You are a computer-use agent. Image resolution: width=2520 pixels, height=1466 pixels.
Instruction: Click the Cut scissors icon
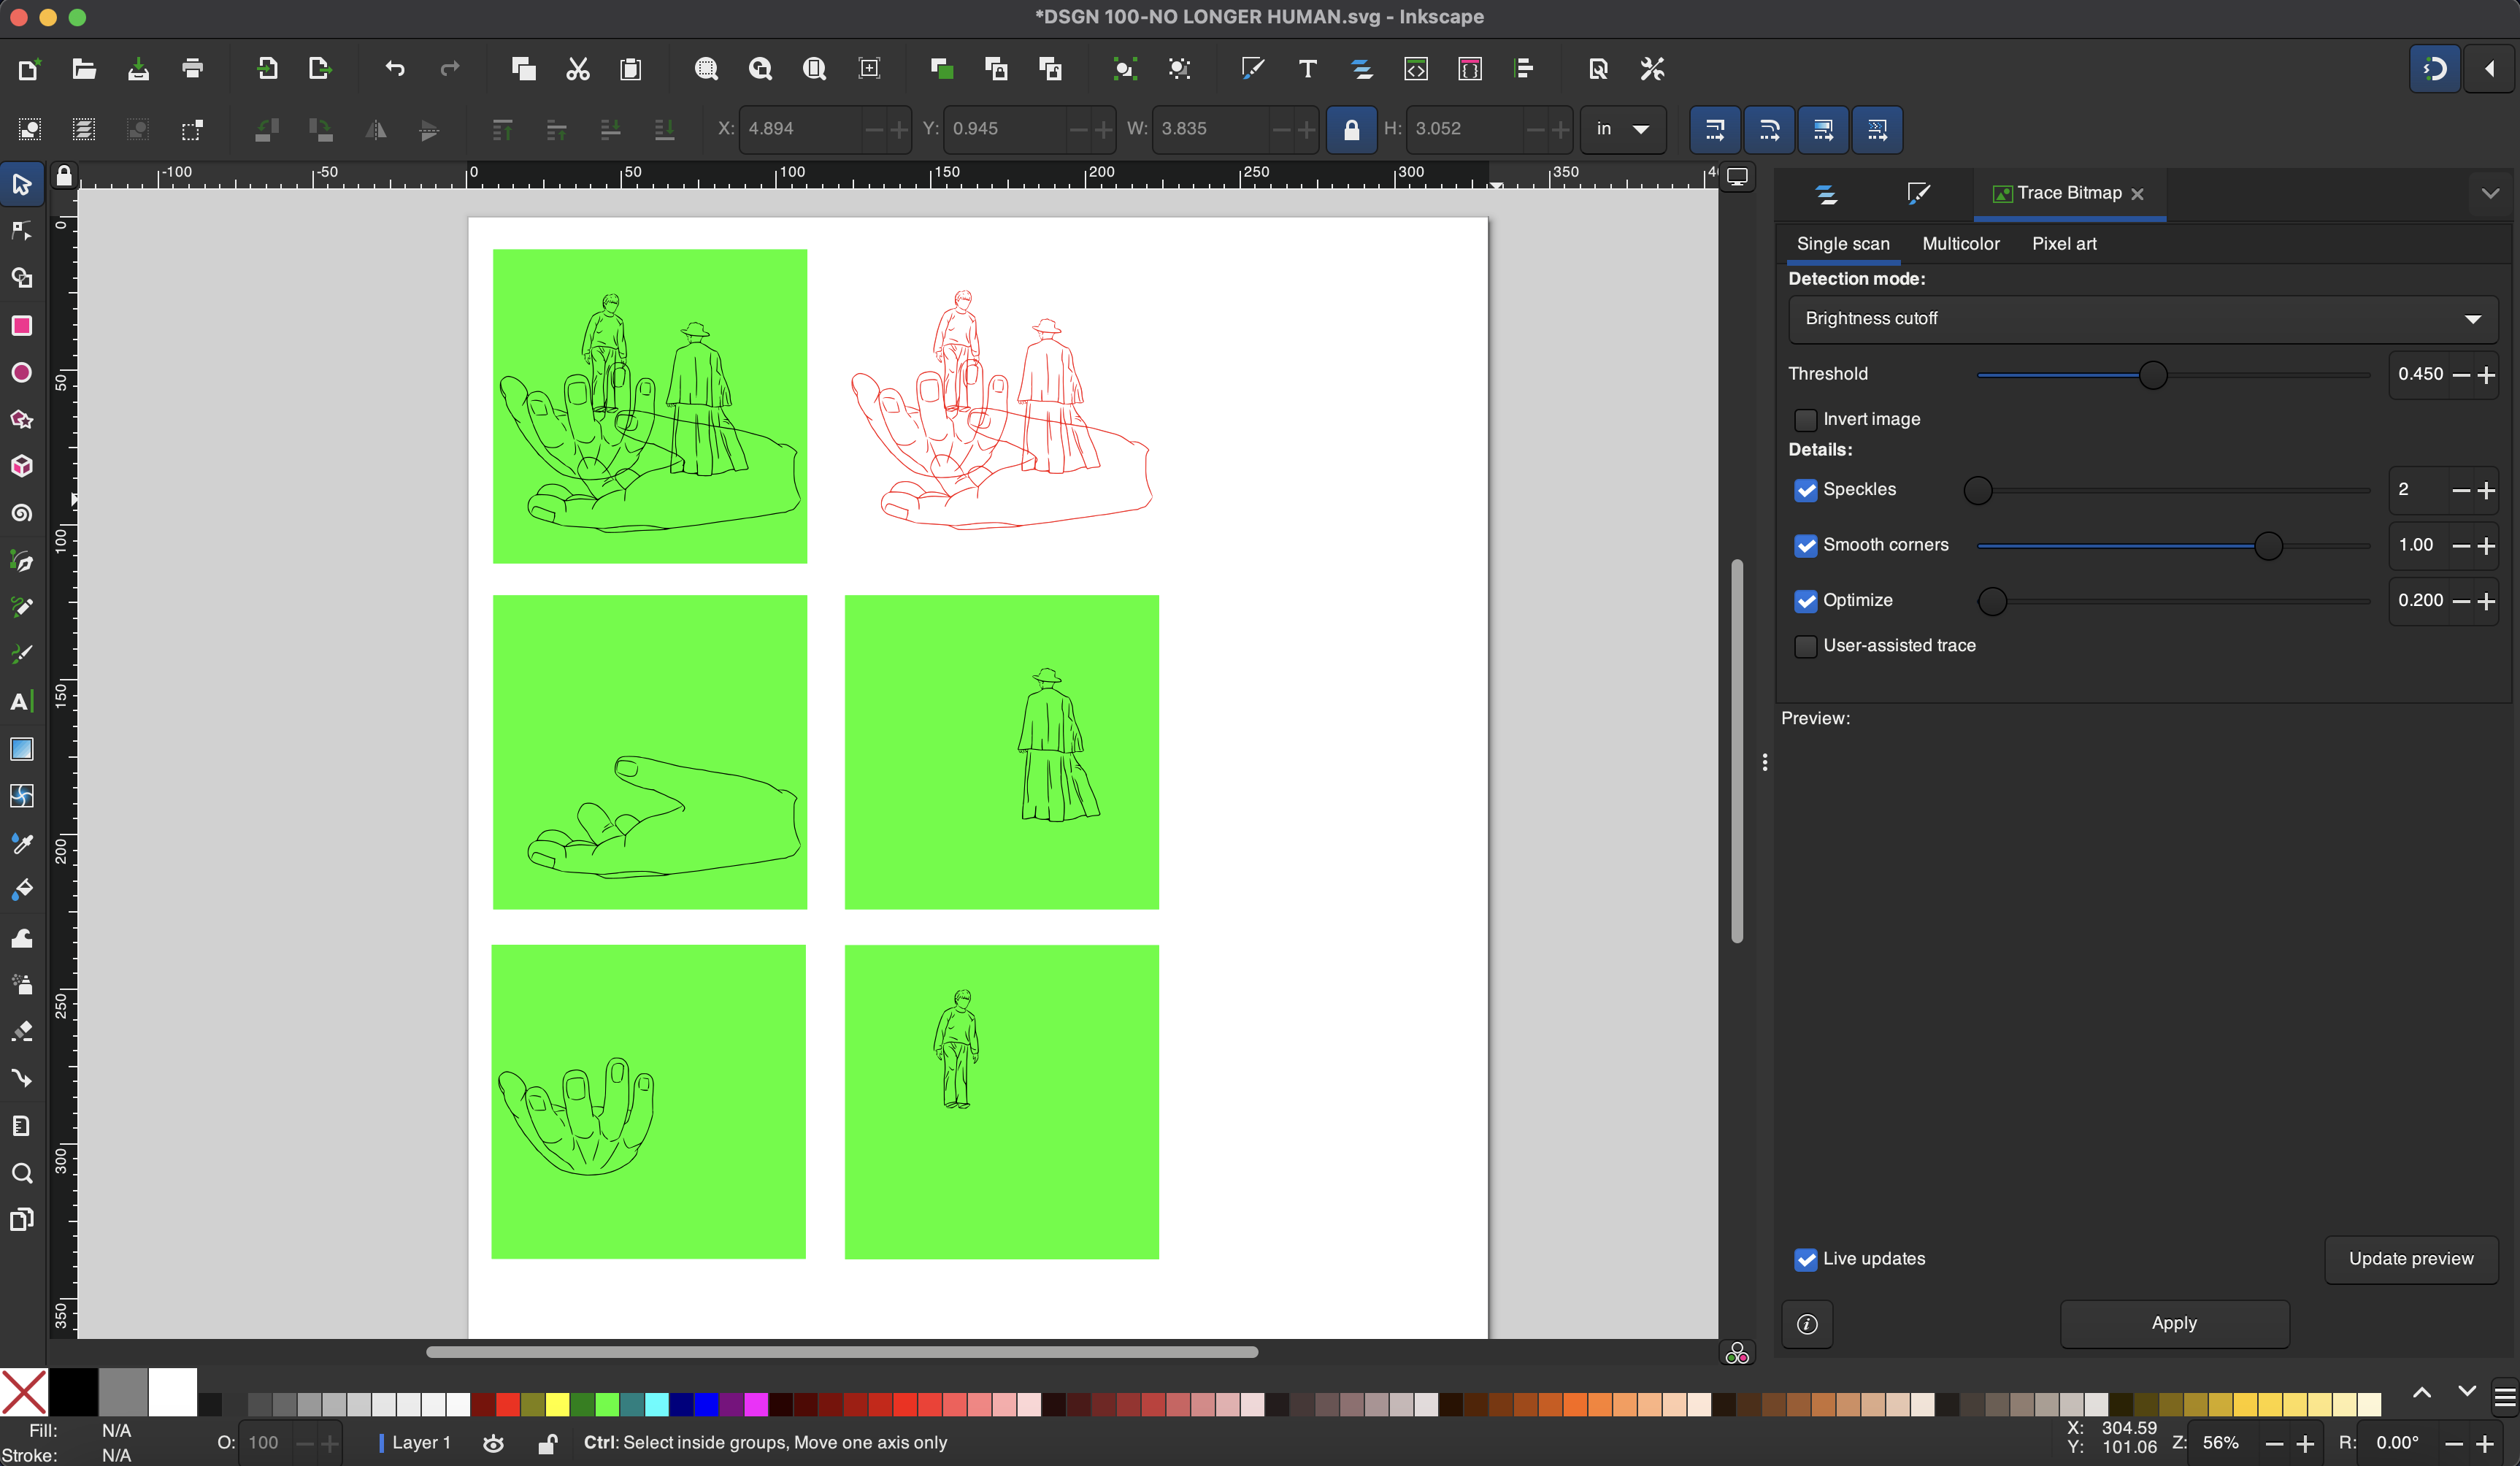[577, 69]
